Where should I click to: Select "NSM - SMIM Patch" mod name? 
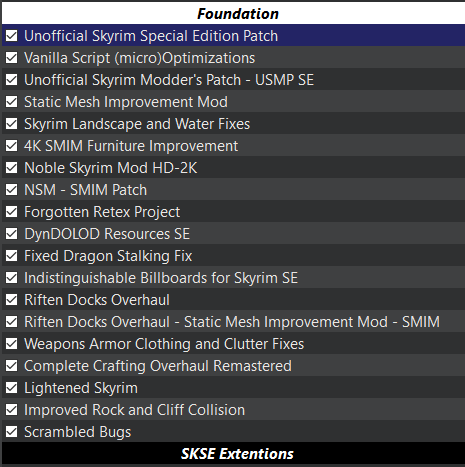pos(86,190)
